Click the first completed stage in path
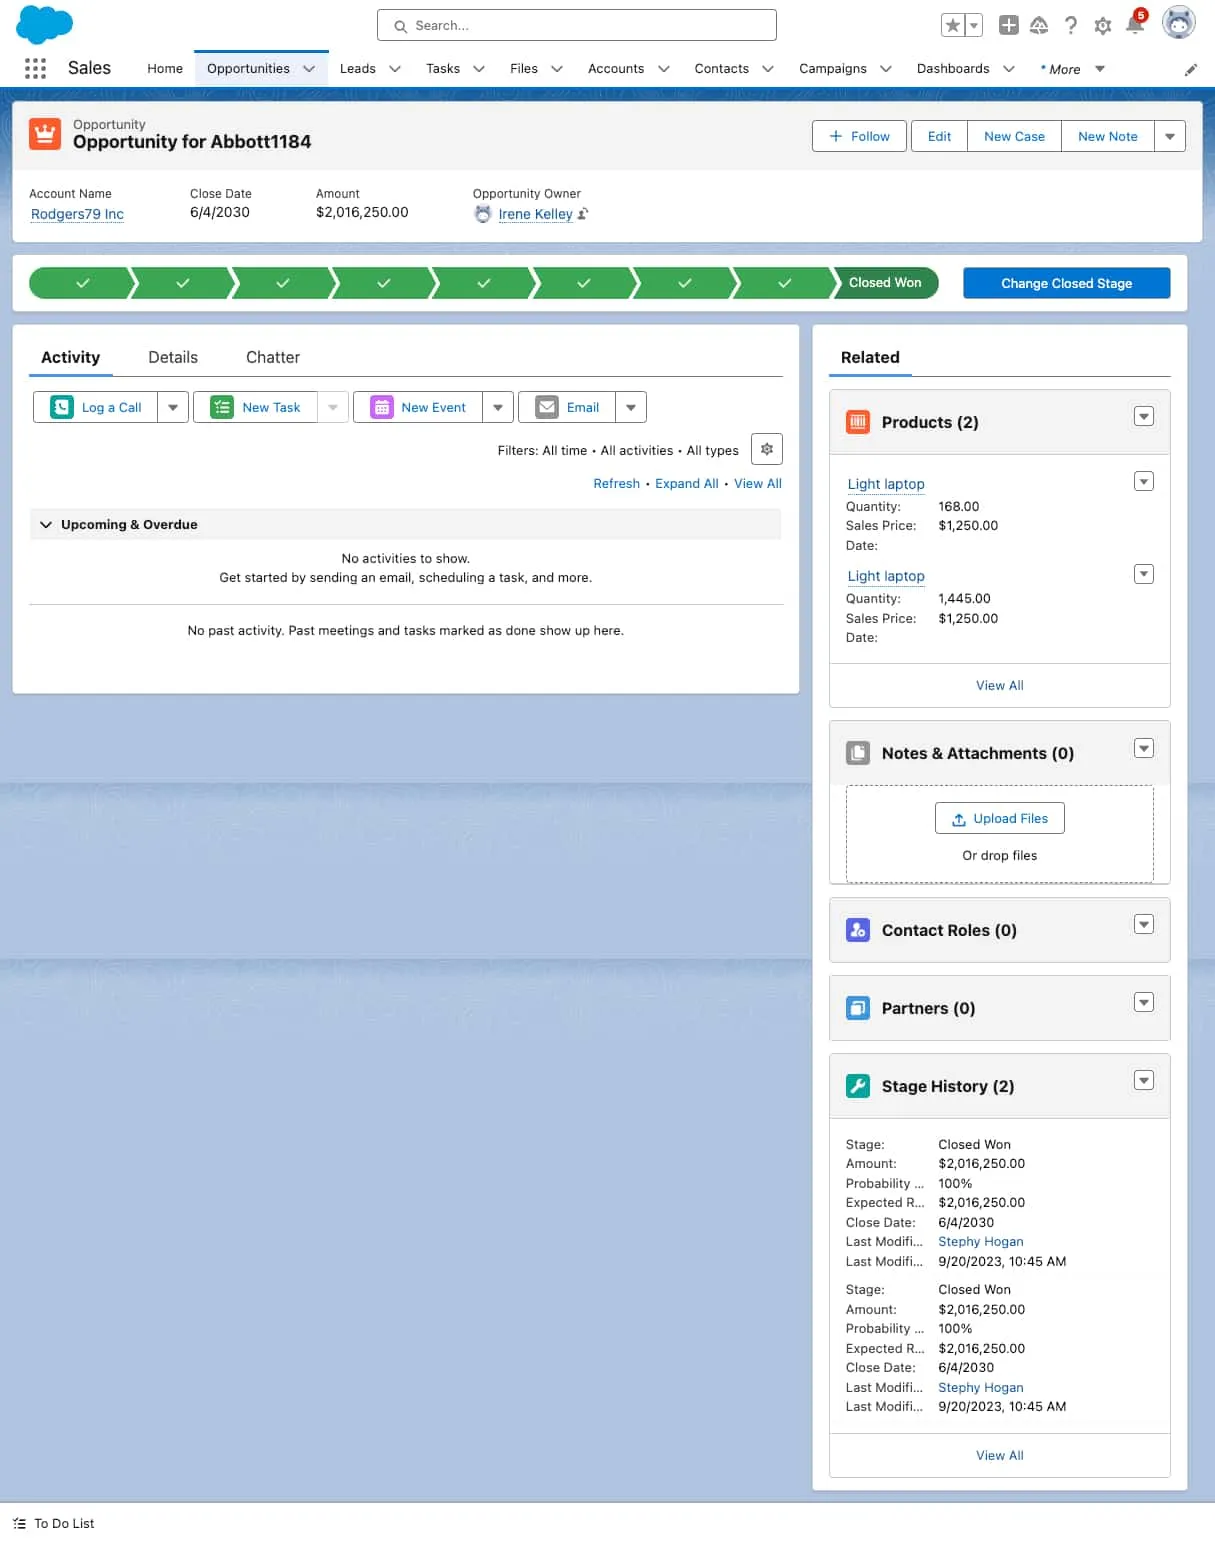This screenshot has width=1215, height=1543. [x=82, y=283]
